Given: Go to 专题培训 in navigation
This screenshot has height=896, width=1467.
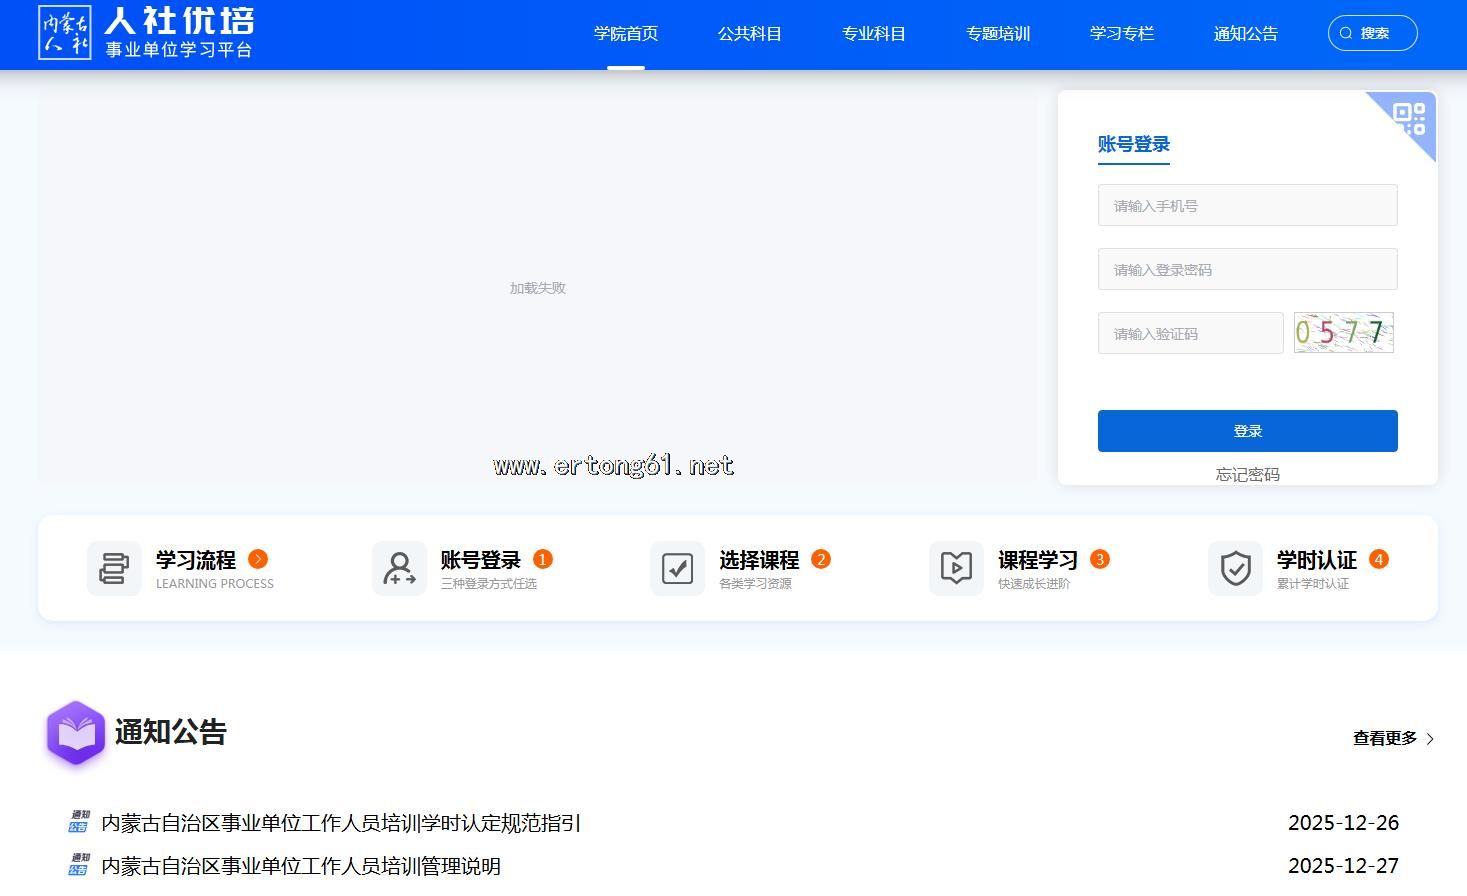Looking at the screenshot, I should [x=997, y=34].
